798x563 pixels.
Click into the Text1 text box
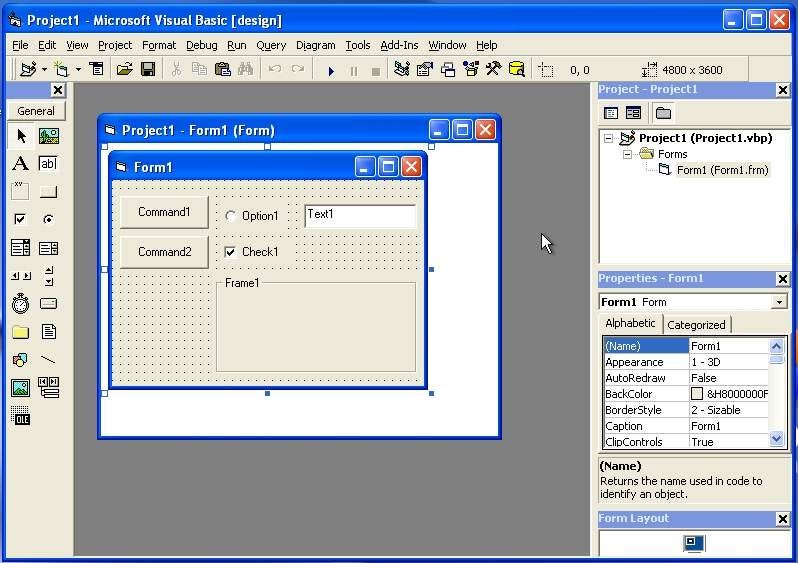click(360, 216)
